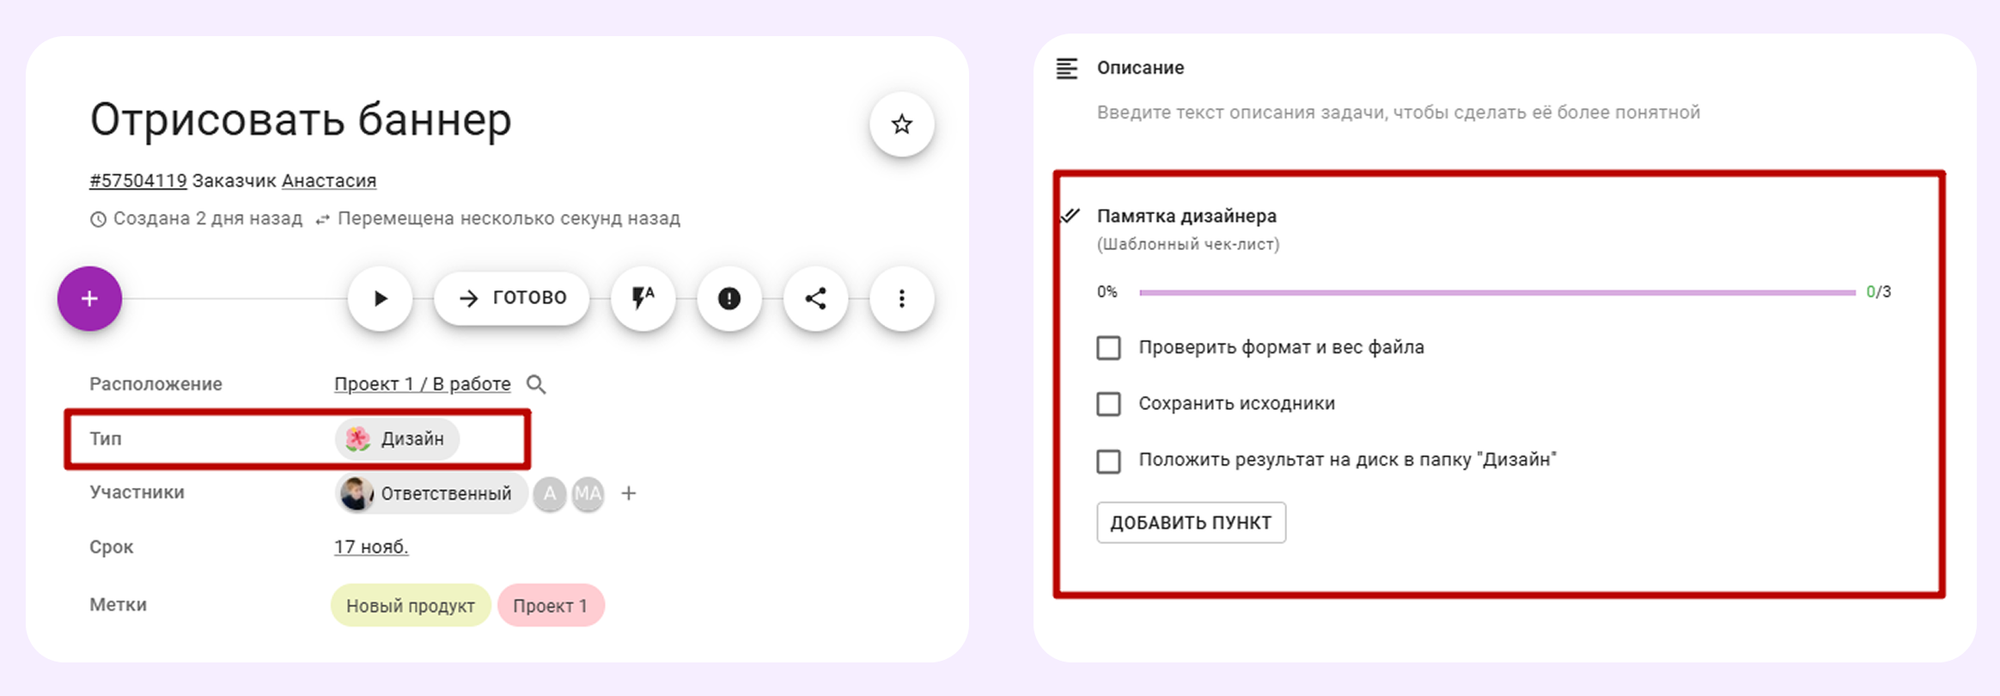Check "Сохранить исходники"
Image resolution: width=2000 pixels, height=696 pixels.
(x=1108, y=404)
